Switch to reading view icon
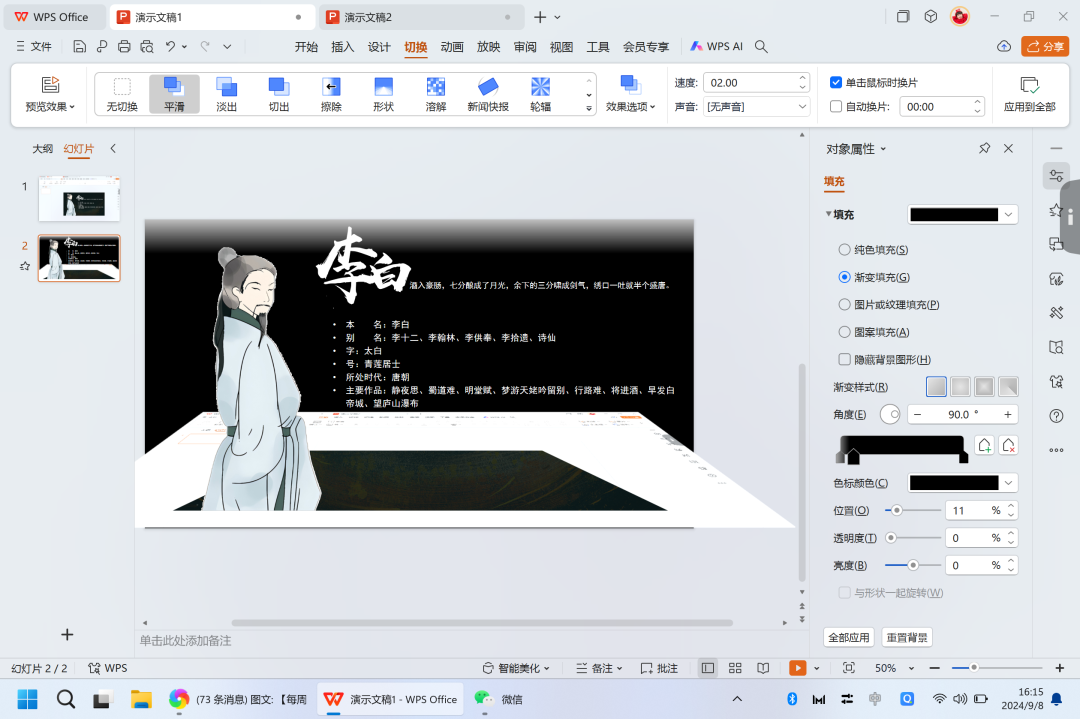This screenshot has width=1080, height=719. tap(763, 668)
